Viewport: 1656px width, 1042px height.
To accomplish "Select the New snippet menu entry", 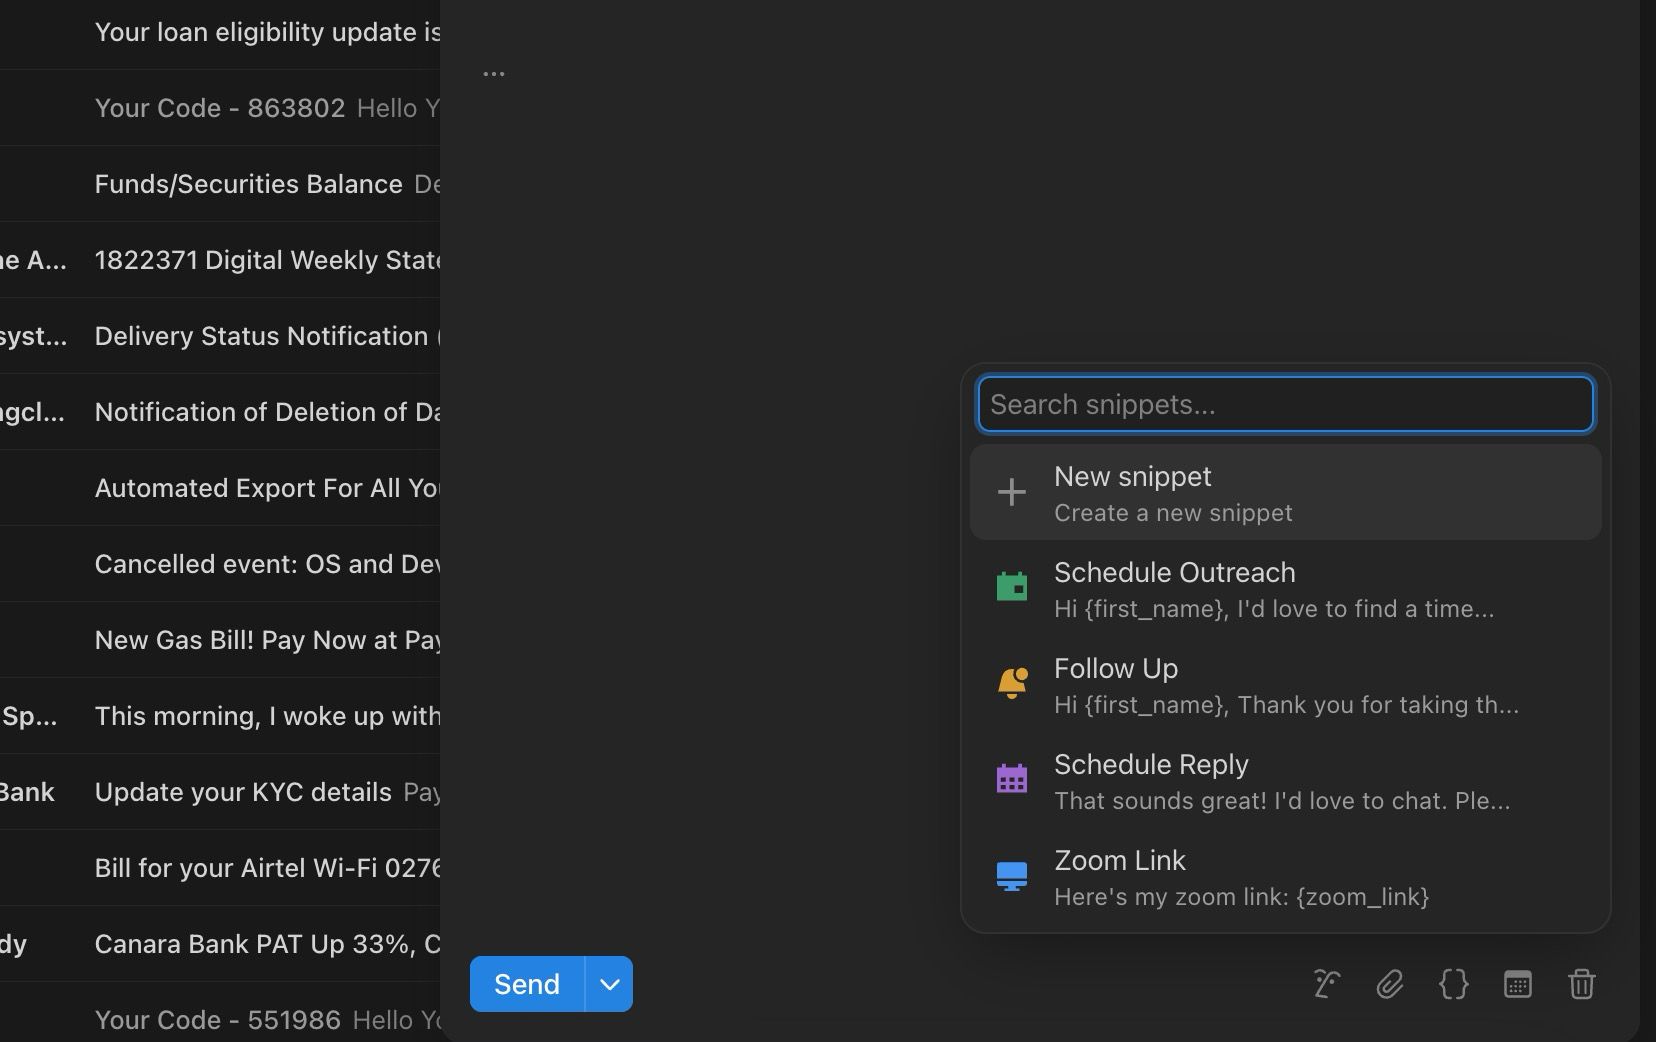I will tap(1285, 492).
